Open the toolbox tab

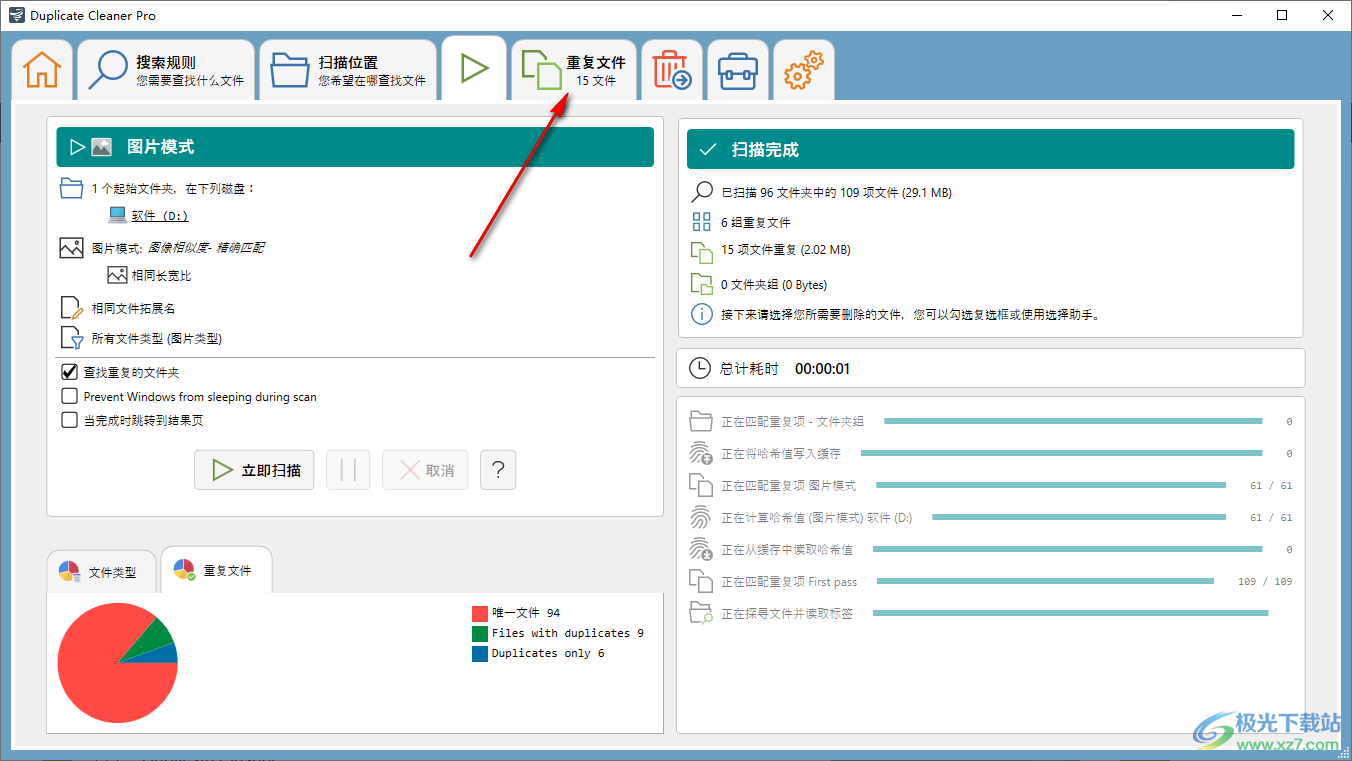coord(738,70)
